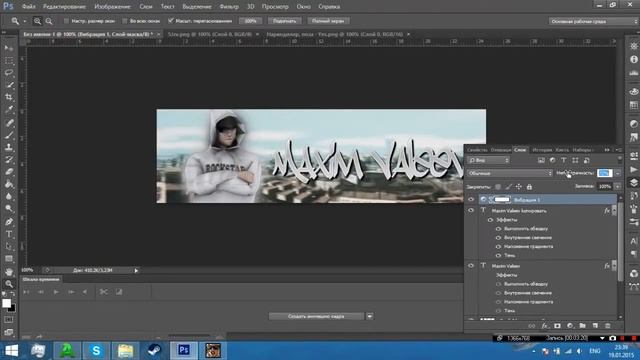640x360 pixels.
Task: Click the foreground color swatch
Action: click(6, 303)
